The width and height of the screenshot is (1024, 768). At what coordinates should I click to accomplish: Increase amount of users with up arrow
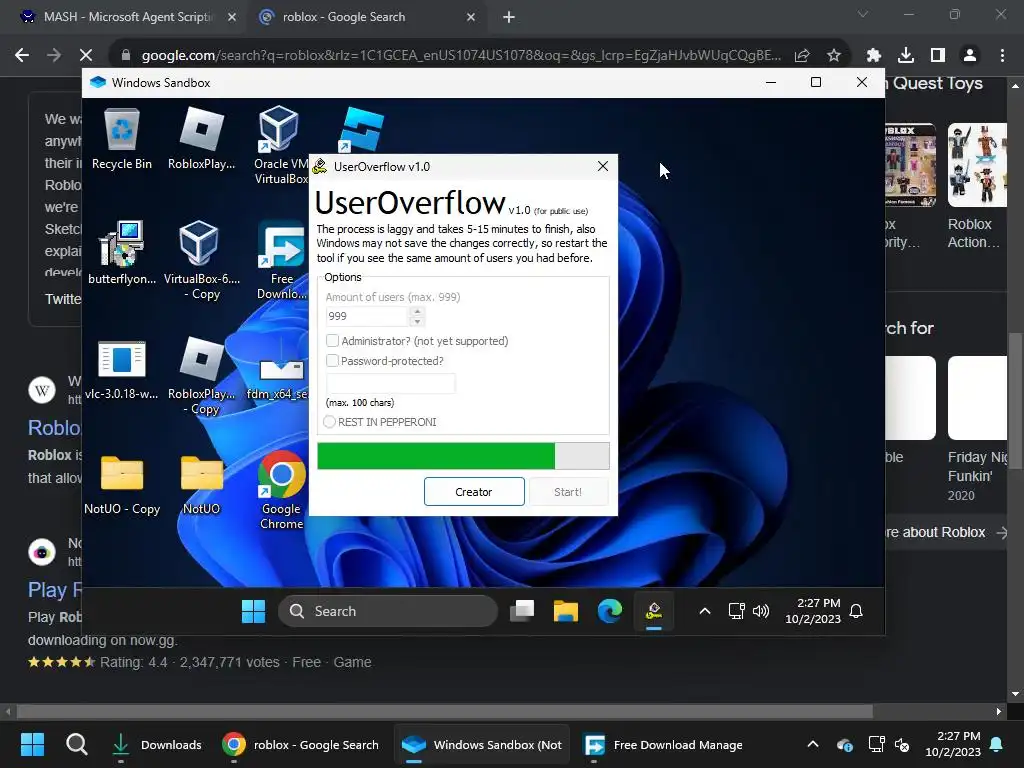(x=417, y=311)
